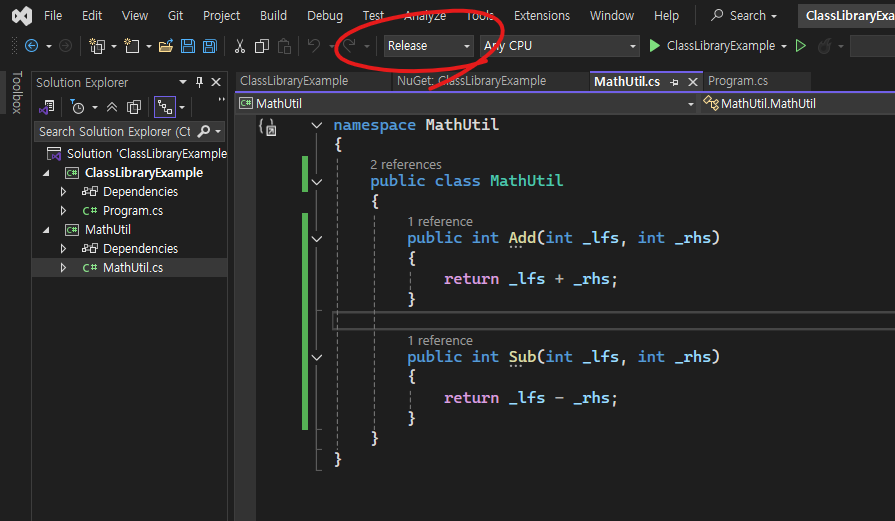The image size is (895, 521).
Task: Select Solution 'ClassLibraryExample' root node
Action: tap(136, 154)
